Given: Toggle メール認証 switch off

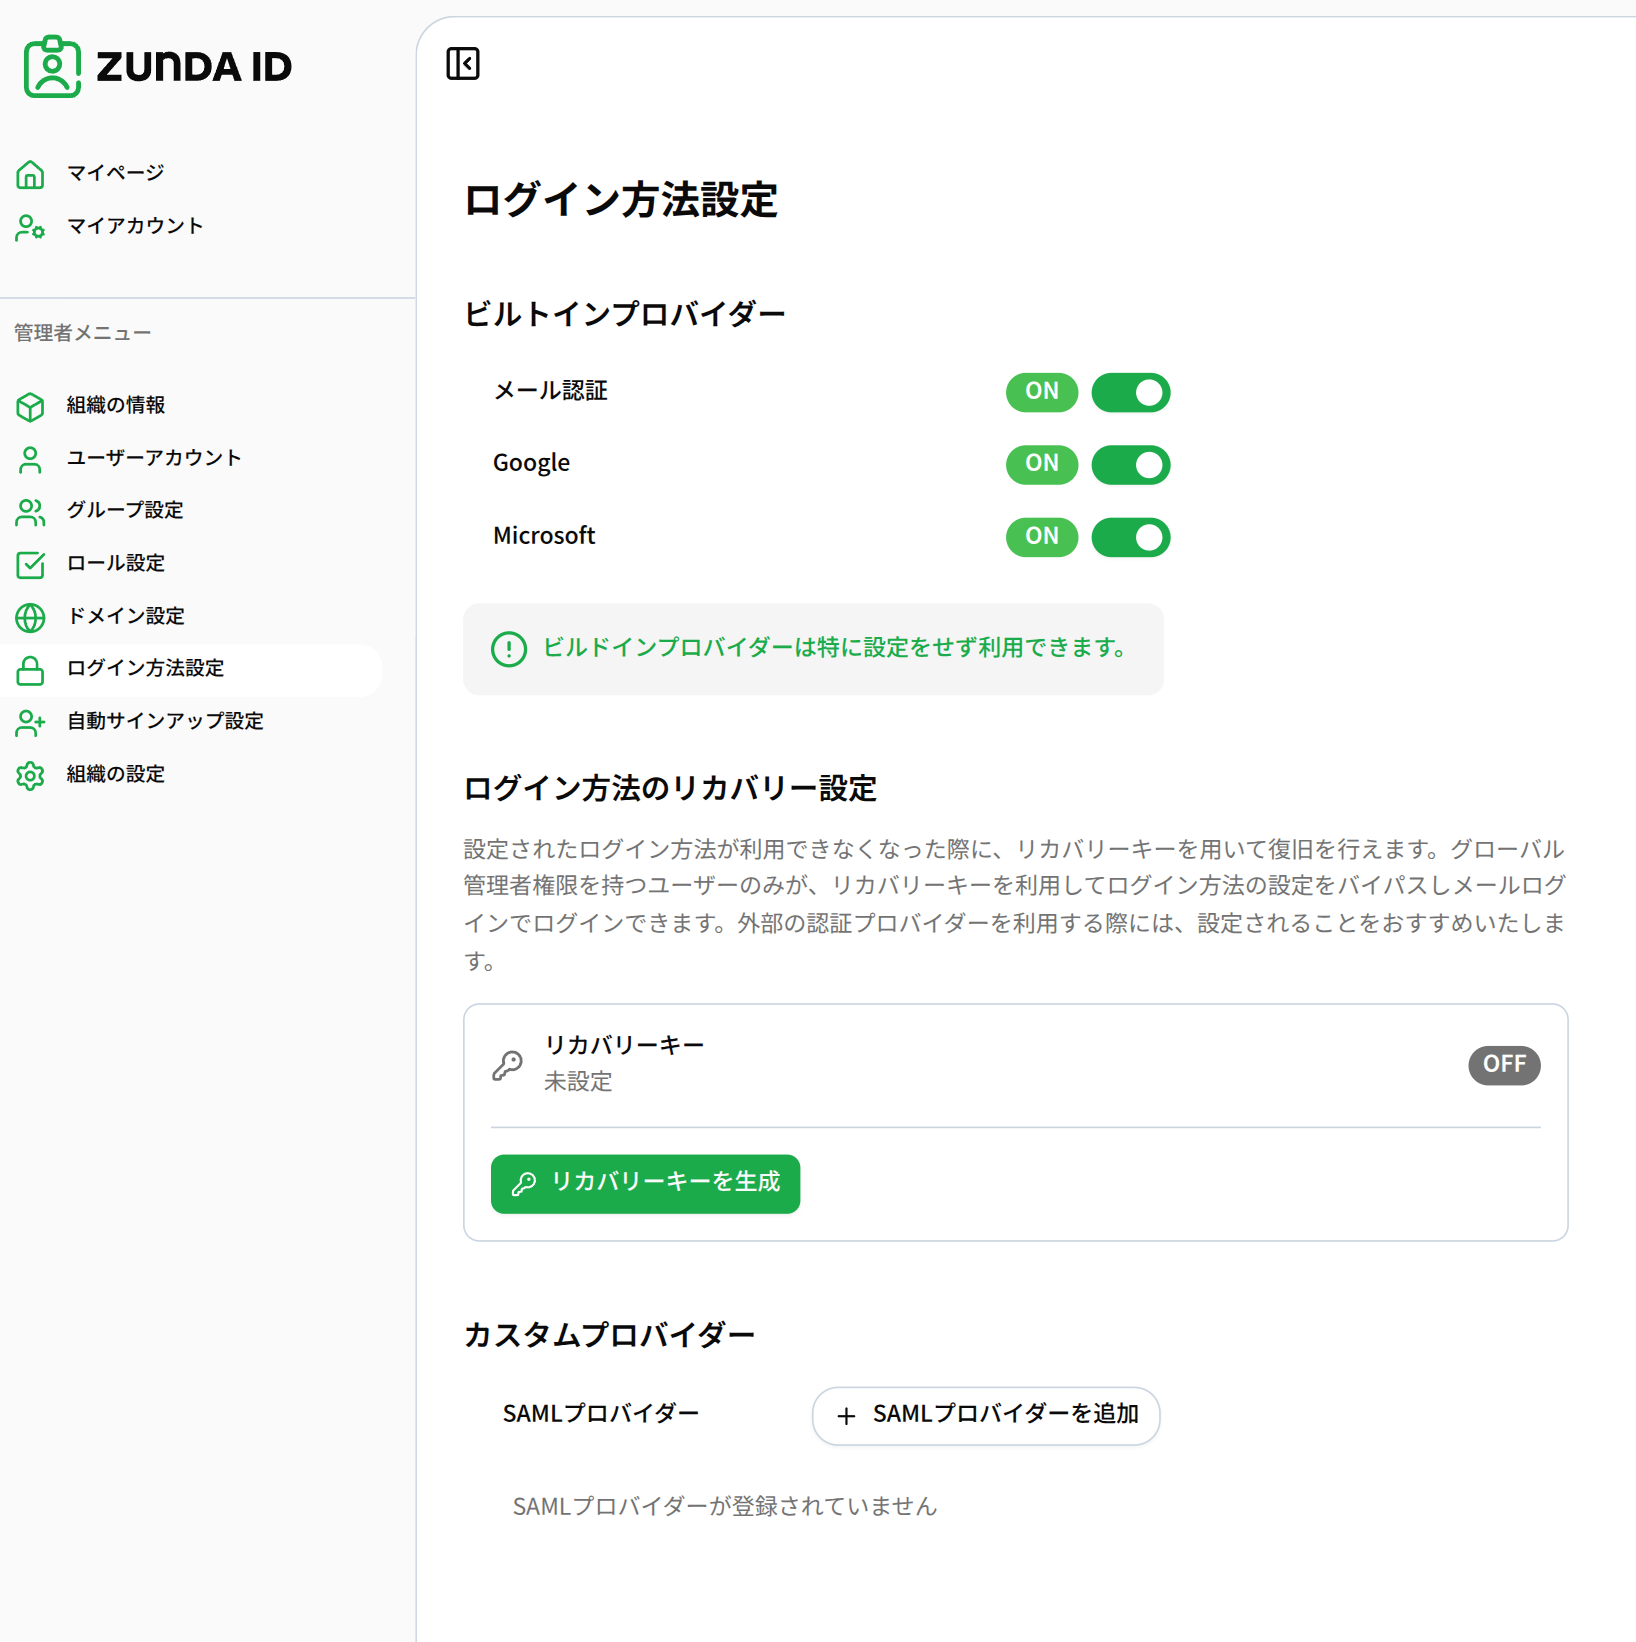Looking at the screenshot, I should pos(1131,392).
